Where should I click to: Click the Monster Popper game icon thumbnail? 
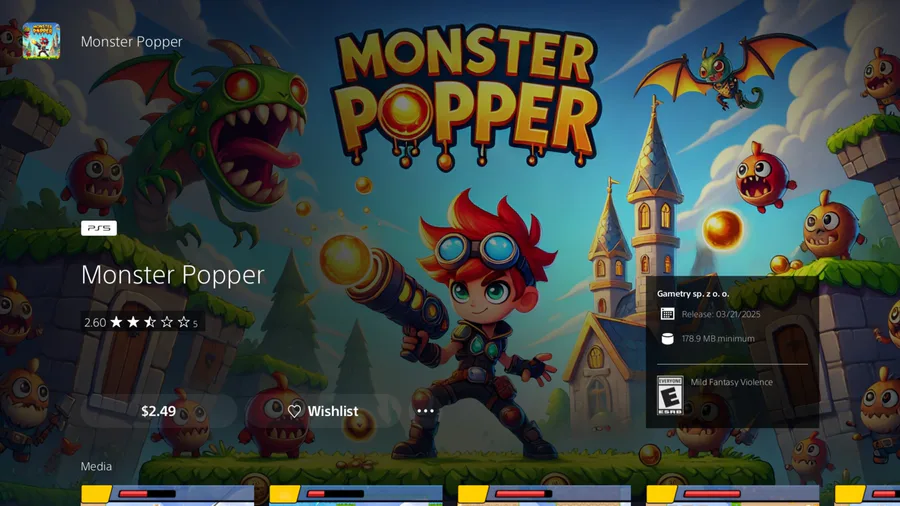[41, 41]
